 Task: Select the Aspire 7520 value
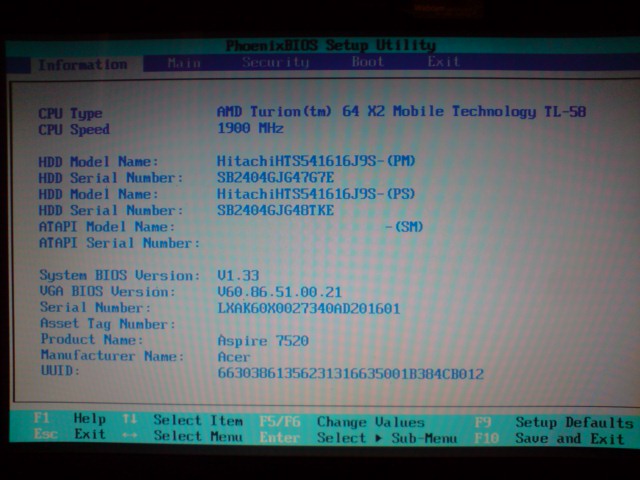(x=263, y=341)
